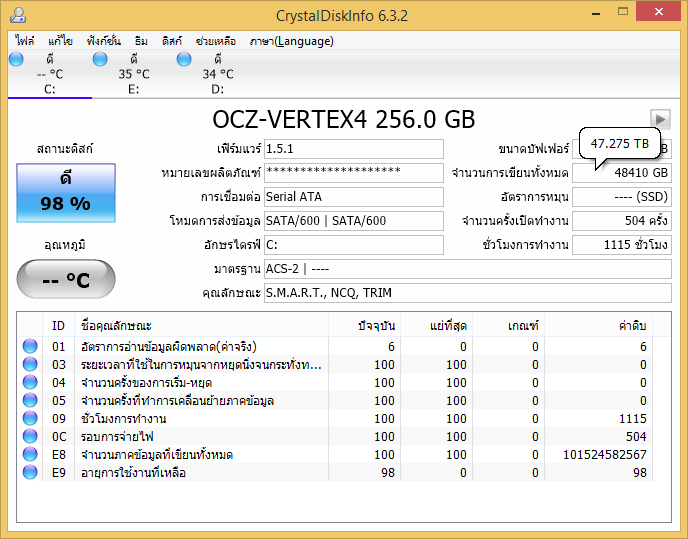Select the ชั่วโมงการทำงาน attribute row in table
This screenshot has height=539, width=688.
pyautogui.click(x=335, y=418)
